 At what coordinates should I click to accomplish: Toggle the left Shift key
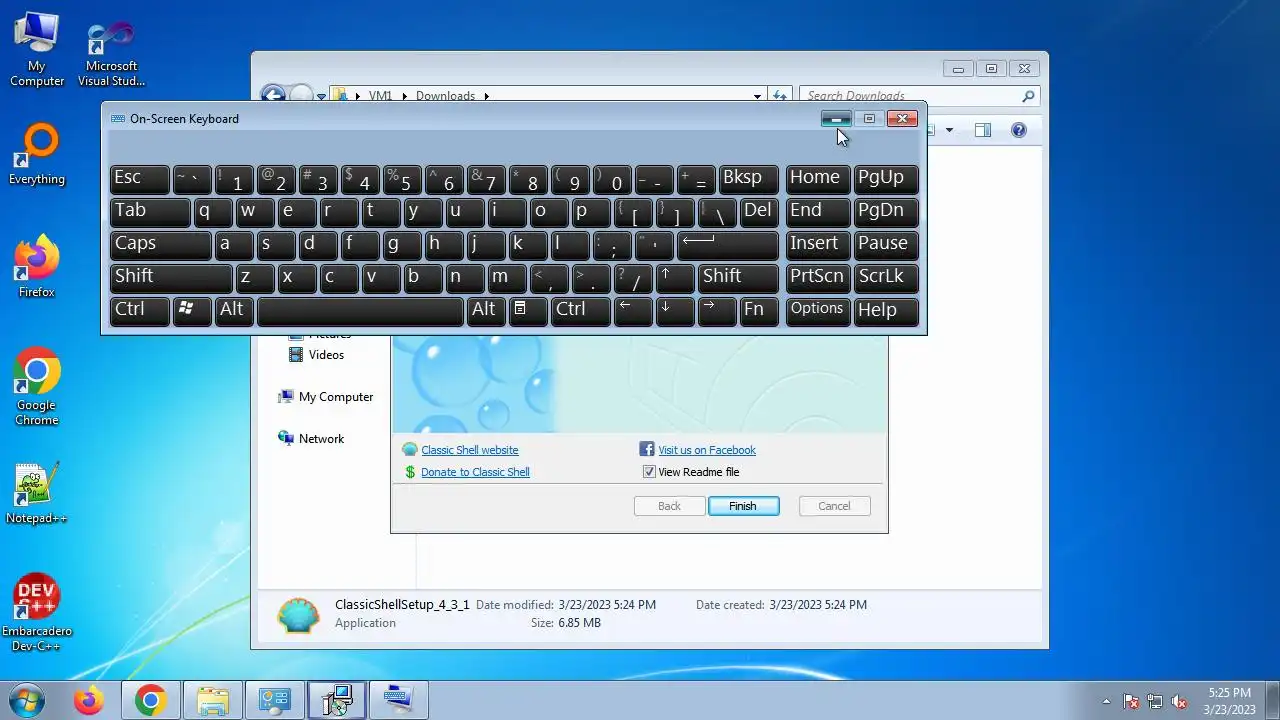click(171, 278)
